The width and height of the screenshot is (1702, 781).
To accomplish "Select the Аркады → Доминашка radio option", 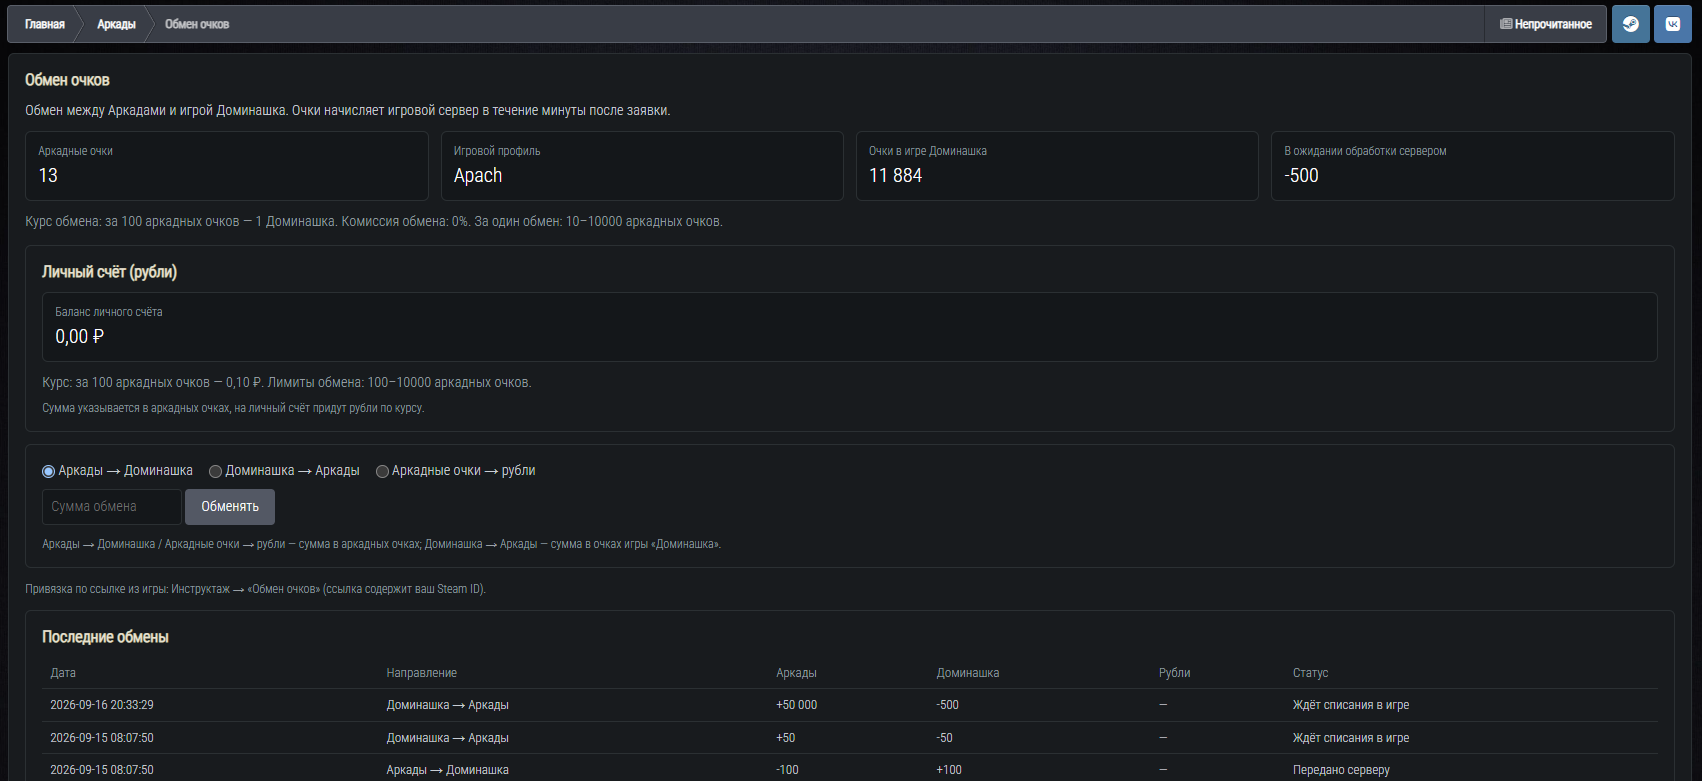I will (48, 471).
